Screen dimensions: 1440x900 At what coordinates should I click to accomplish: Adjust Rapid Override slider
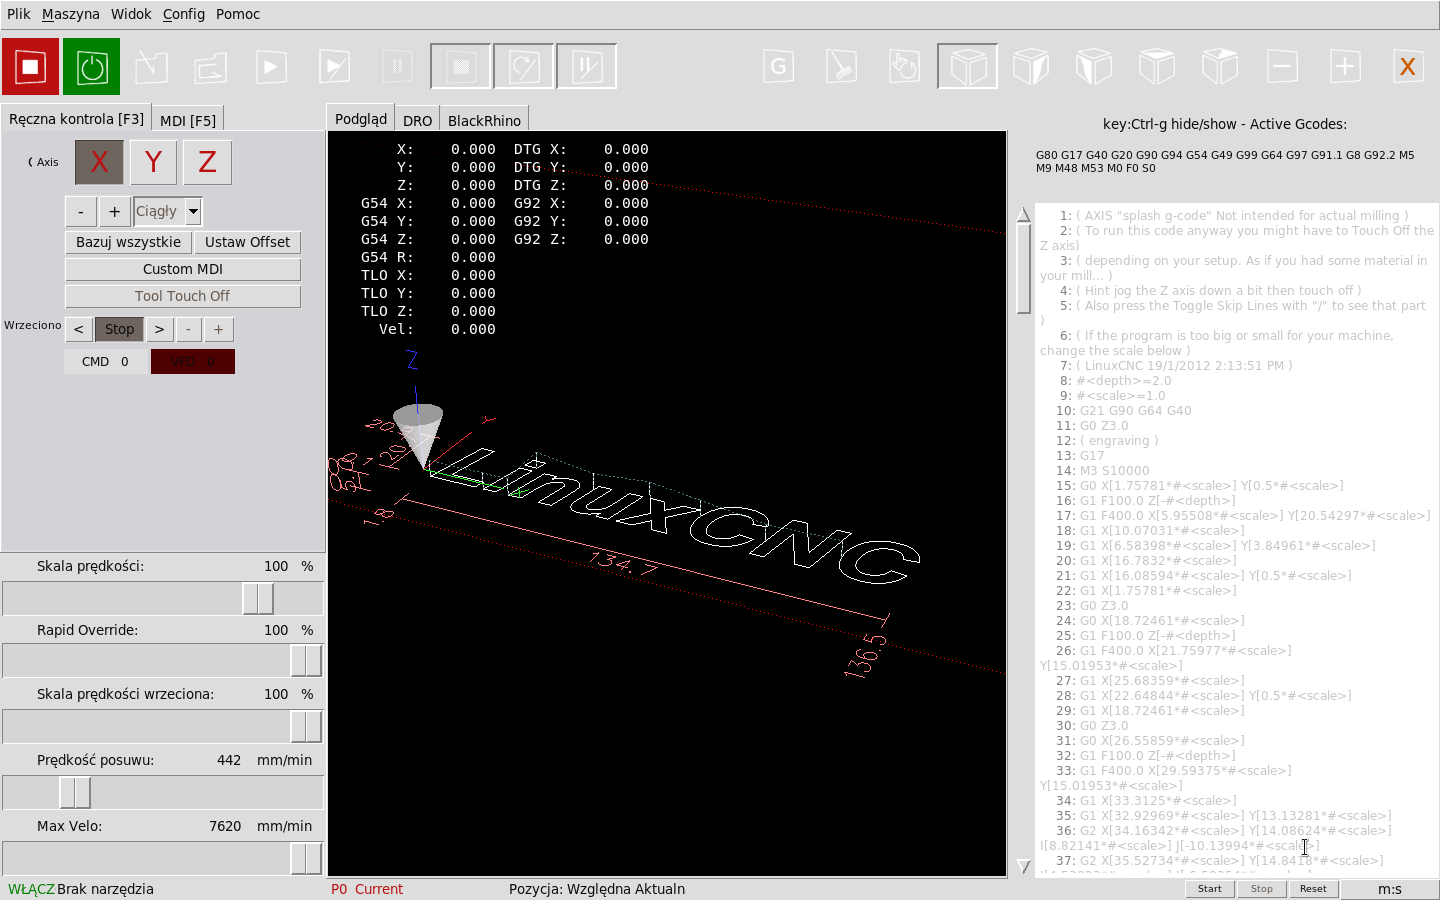pyautogui.click(x=306, y=661)
